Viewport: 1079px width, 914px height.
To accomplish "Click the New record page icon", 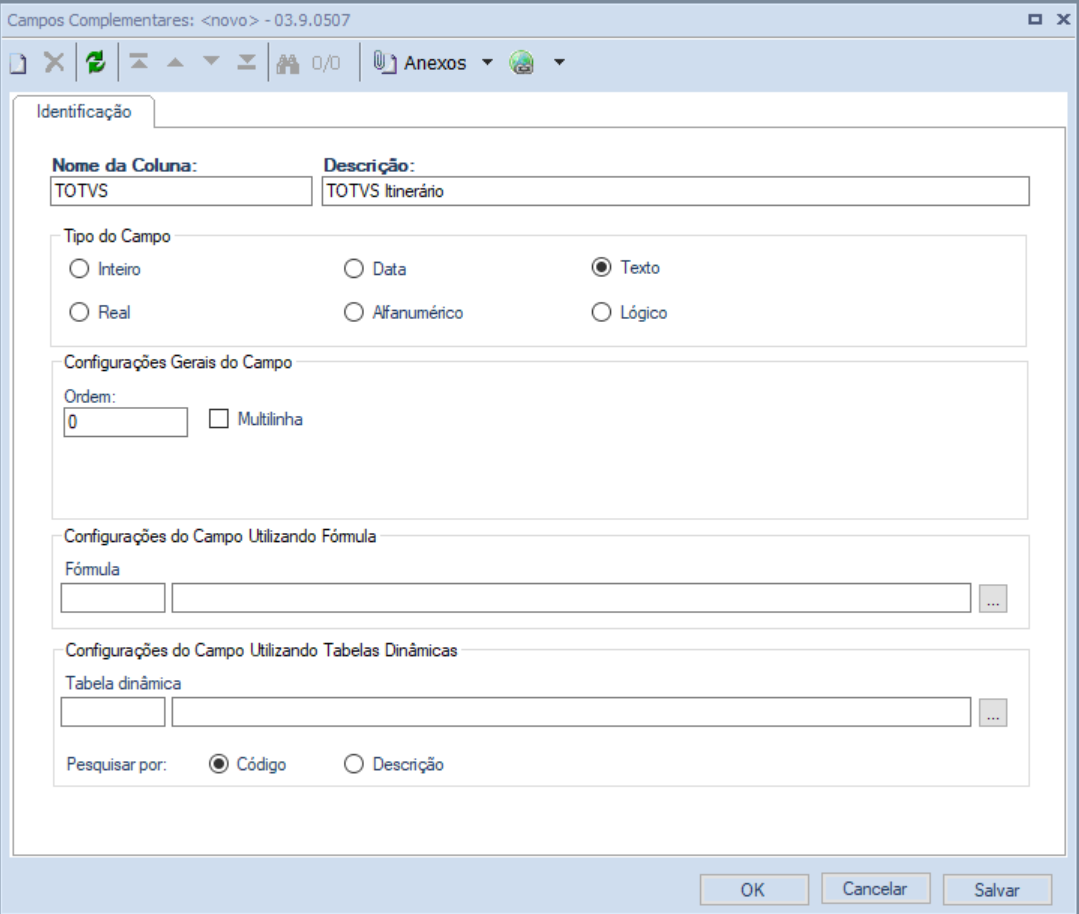I will (19, 63).
